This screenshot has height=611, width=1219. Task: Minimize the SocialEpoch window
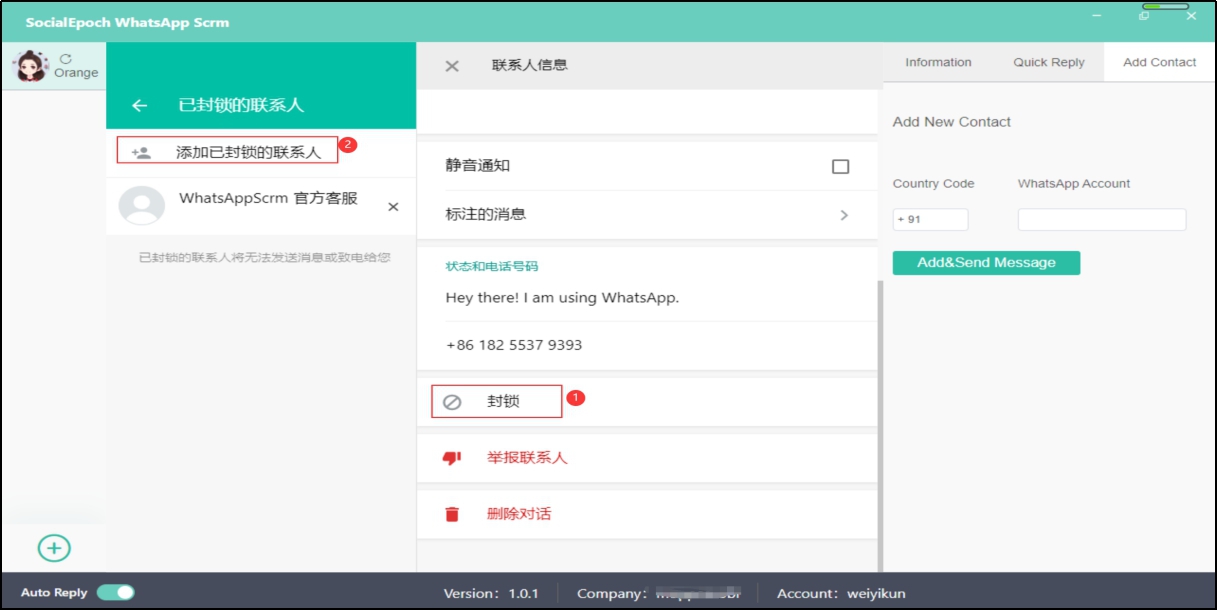(x=1097, y=16)
